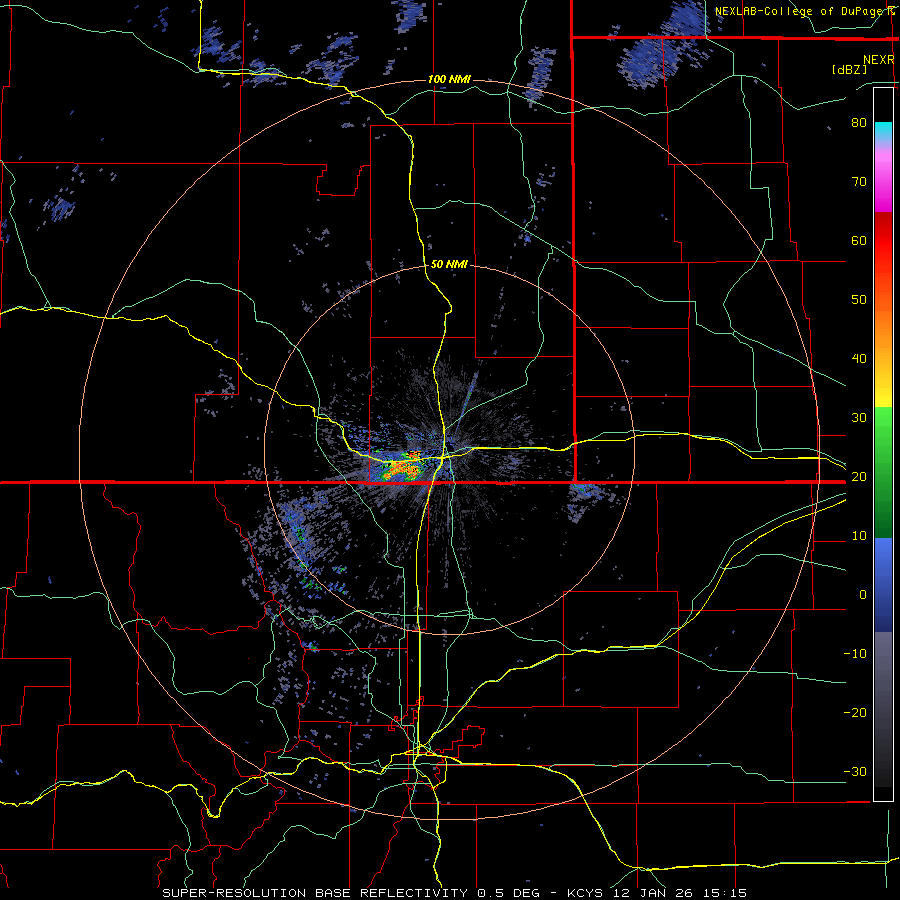Image resolution: width=900 pixels, height=900 pixels.
Task: Click the 80 value on reflectivity scale
Action: [859, 123]
